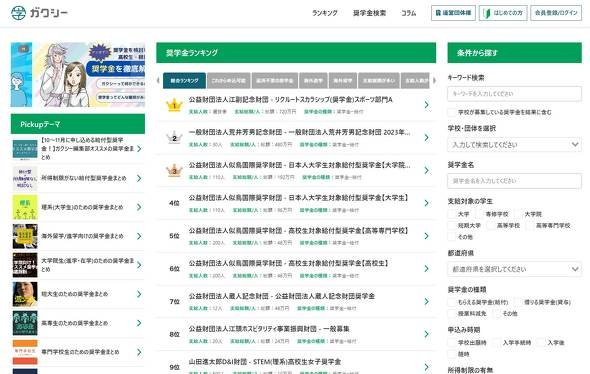
Task: Open the 学校・団体を選択 dropdown
Action: [x=514, y=144]
